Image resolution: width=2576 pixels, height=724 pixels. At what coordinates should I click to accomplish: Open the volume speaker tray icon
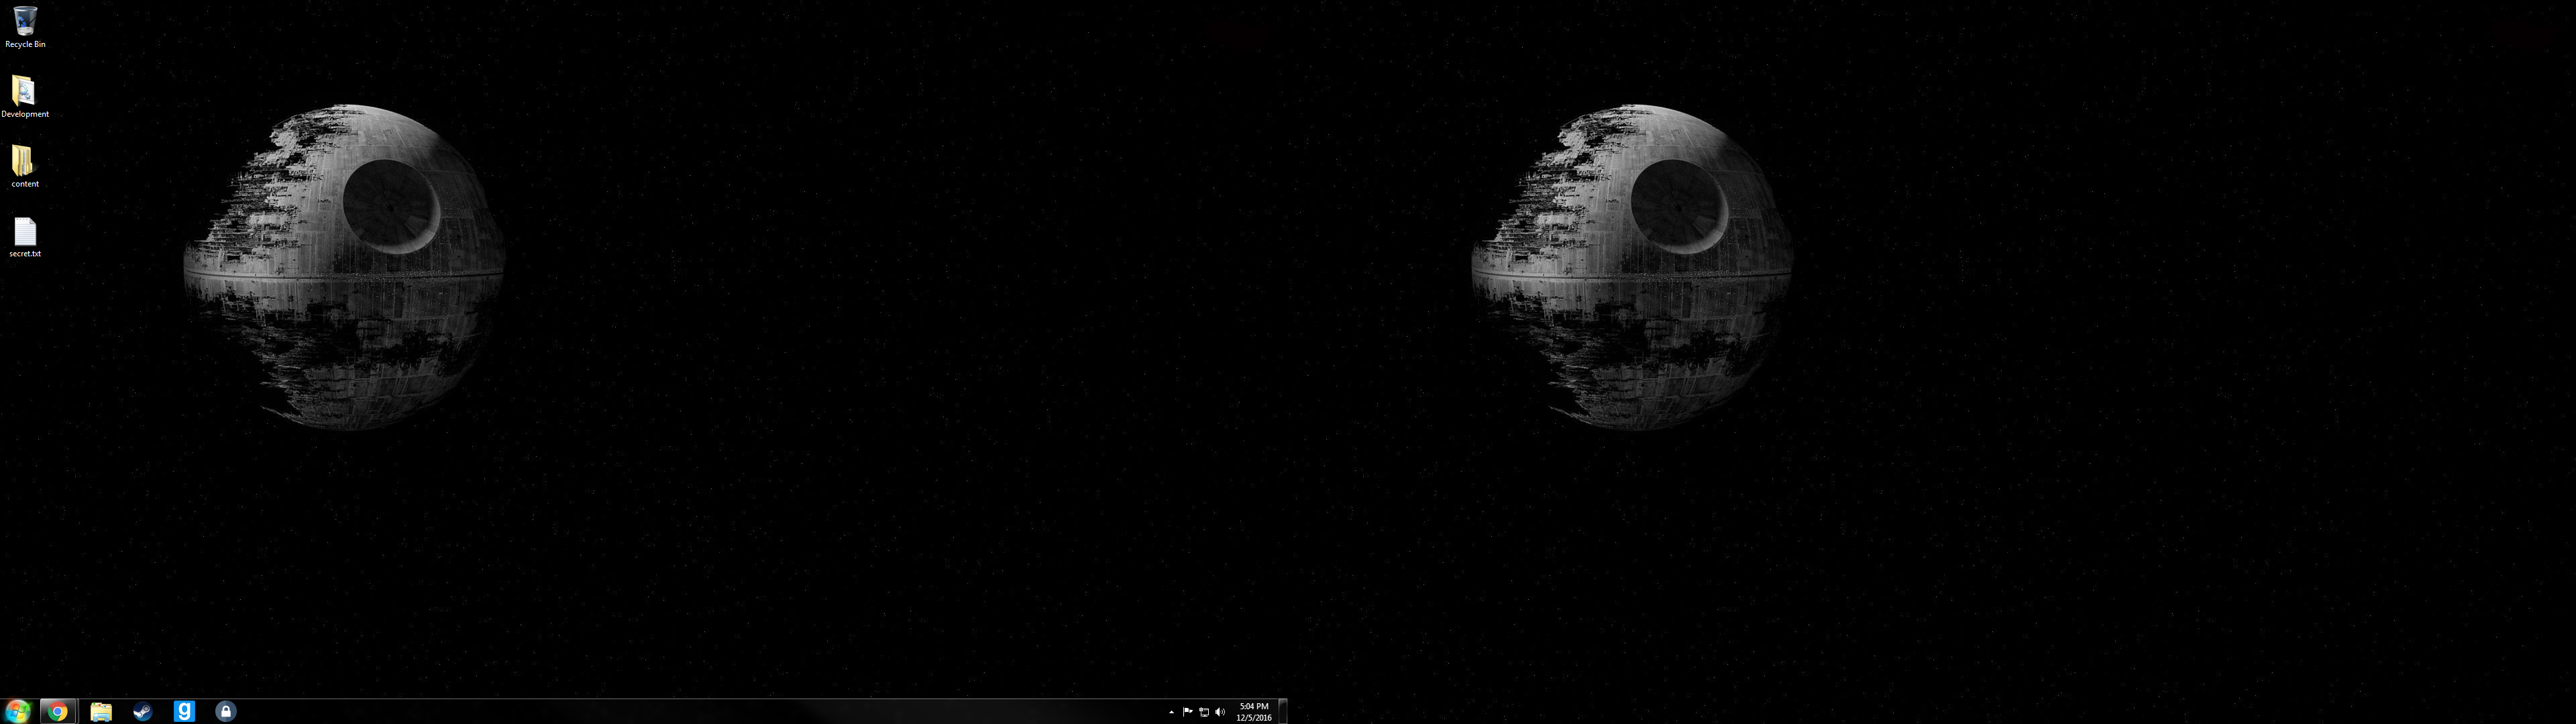point(1220,712)
